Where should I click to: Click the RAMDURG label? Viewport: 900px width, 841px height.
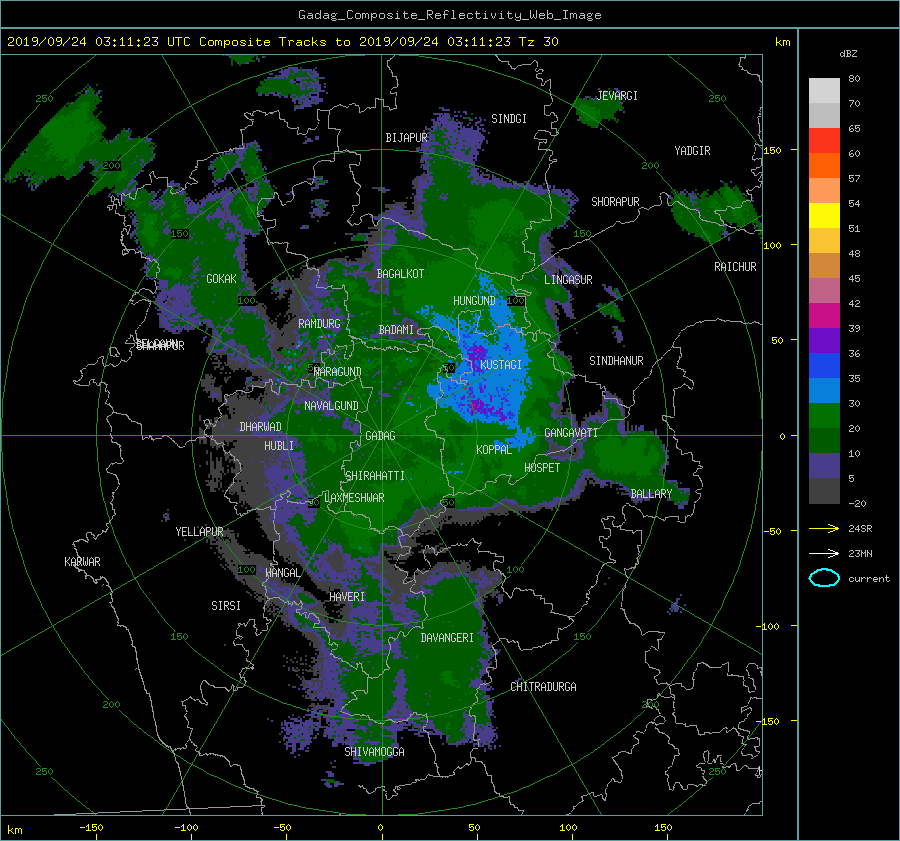pos(319,324)
